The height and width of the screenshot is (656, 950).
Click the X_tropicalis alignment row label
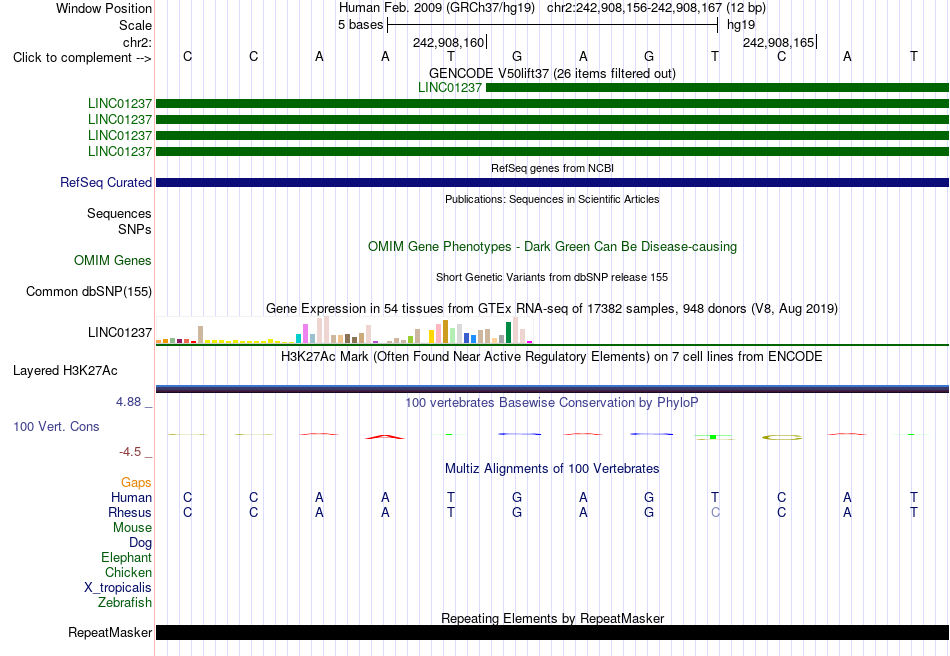click(118, 588)
